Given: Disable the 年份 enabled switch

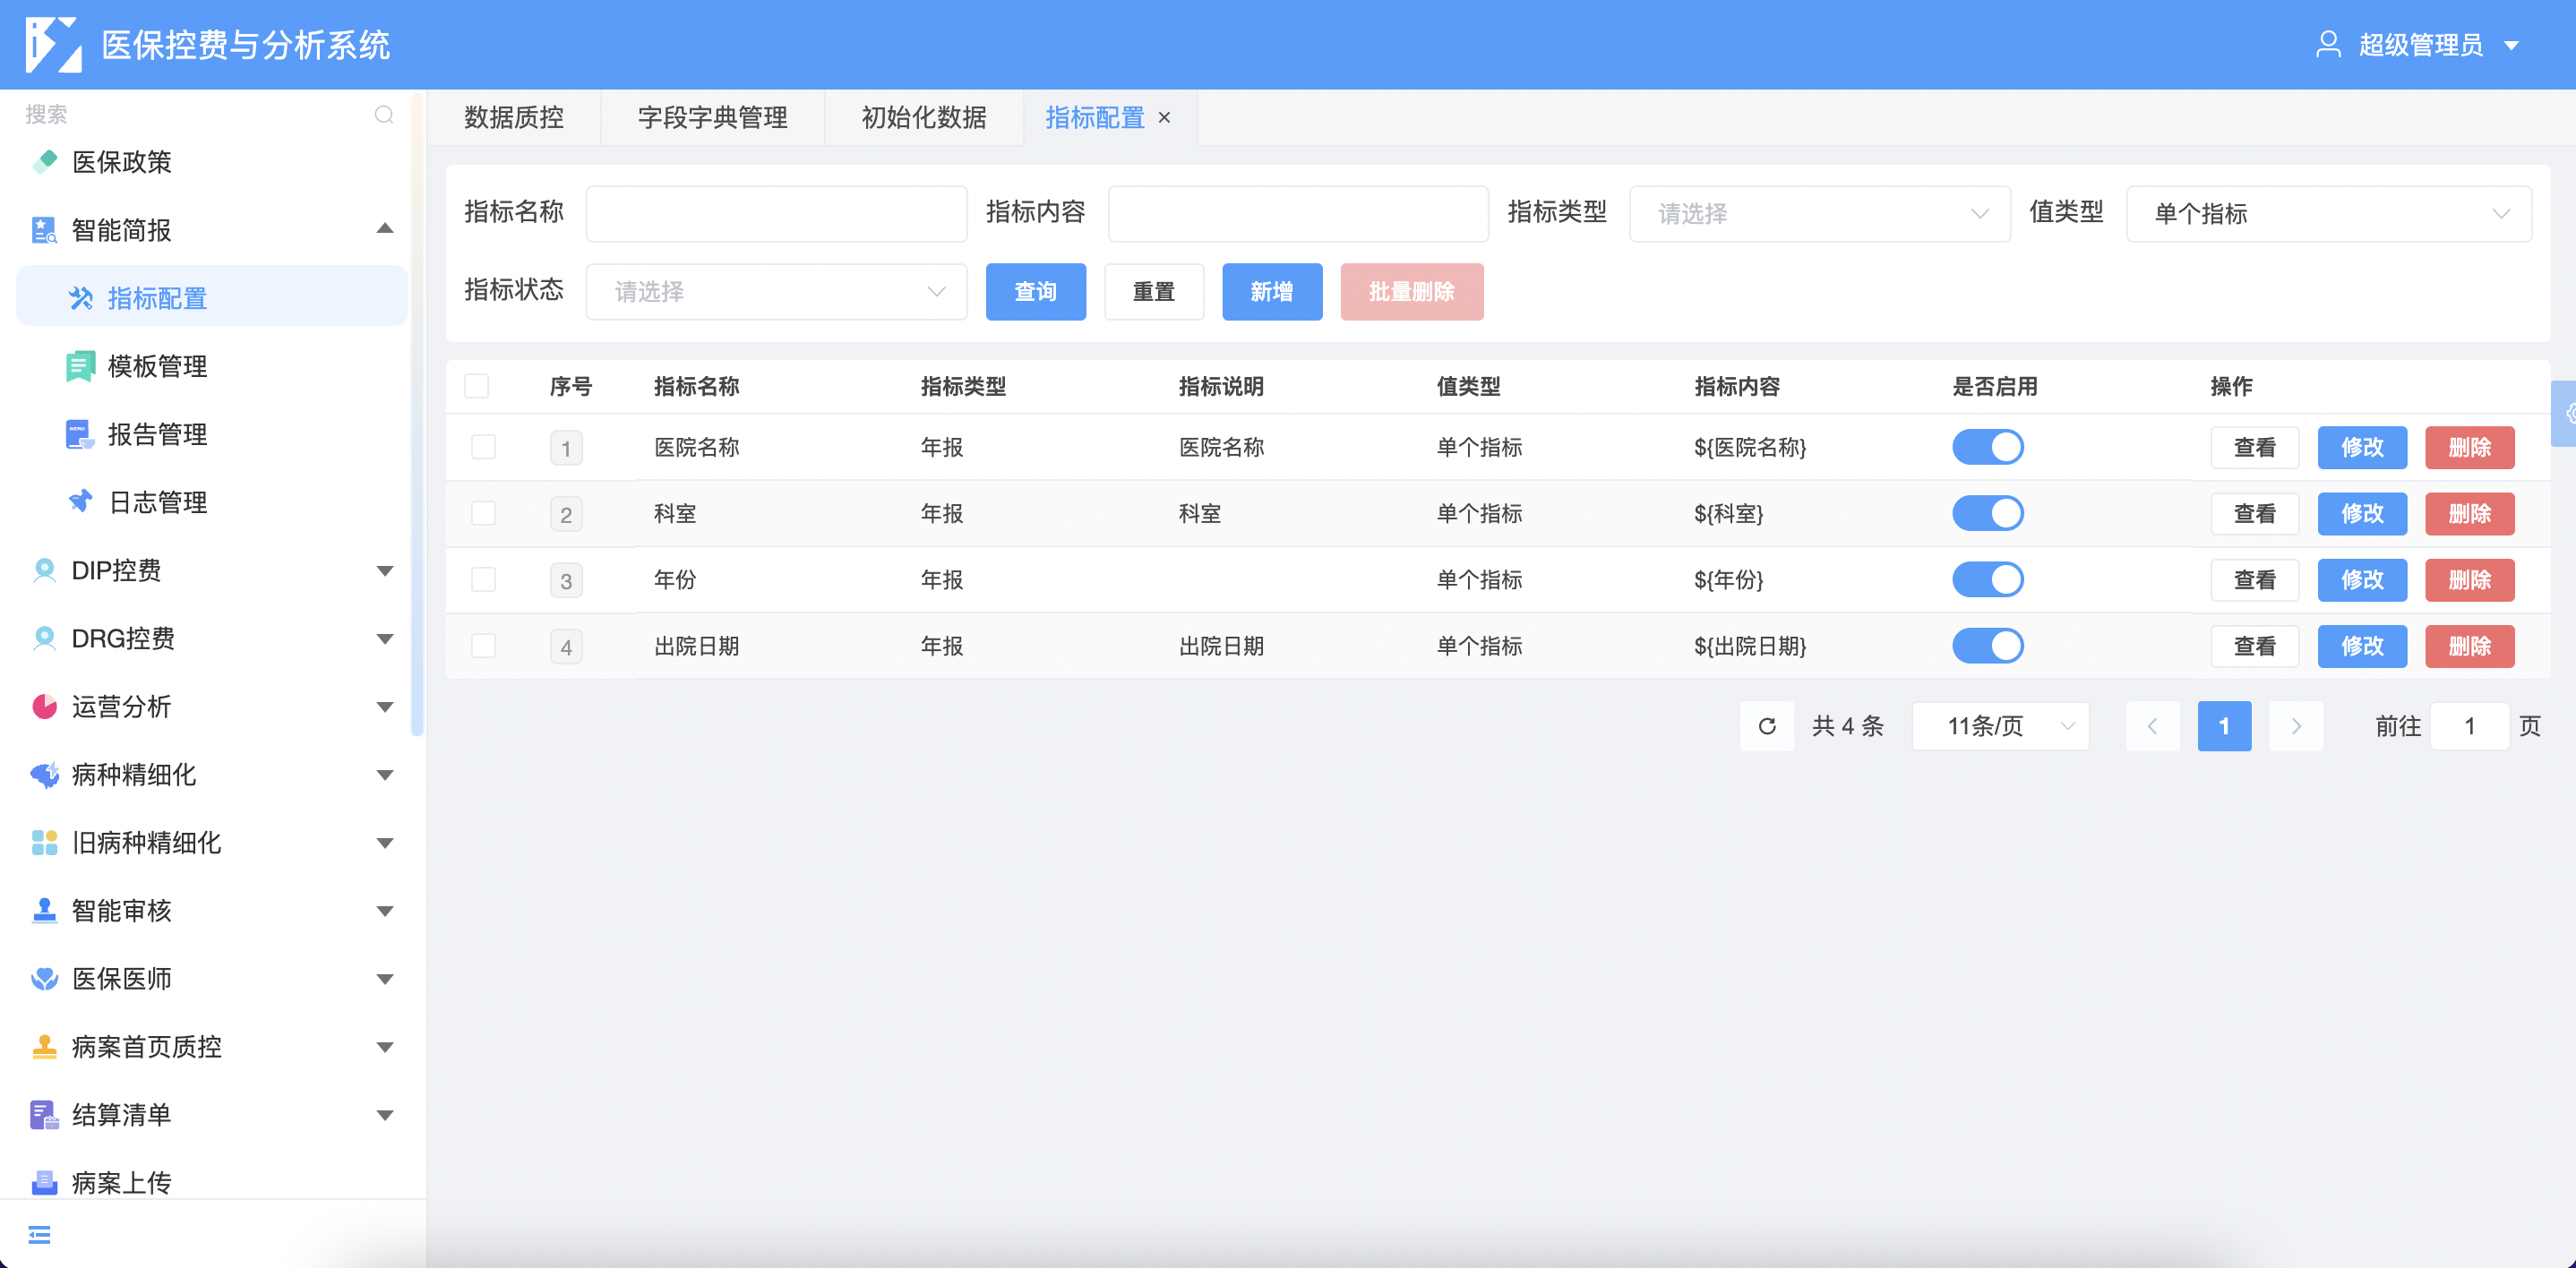Looking at the screenshot, I should 1988,579.
